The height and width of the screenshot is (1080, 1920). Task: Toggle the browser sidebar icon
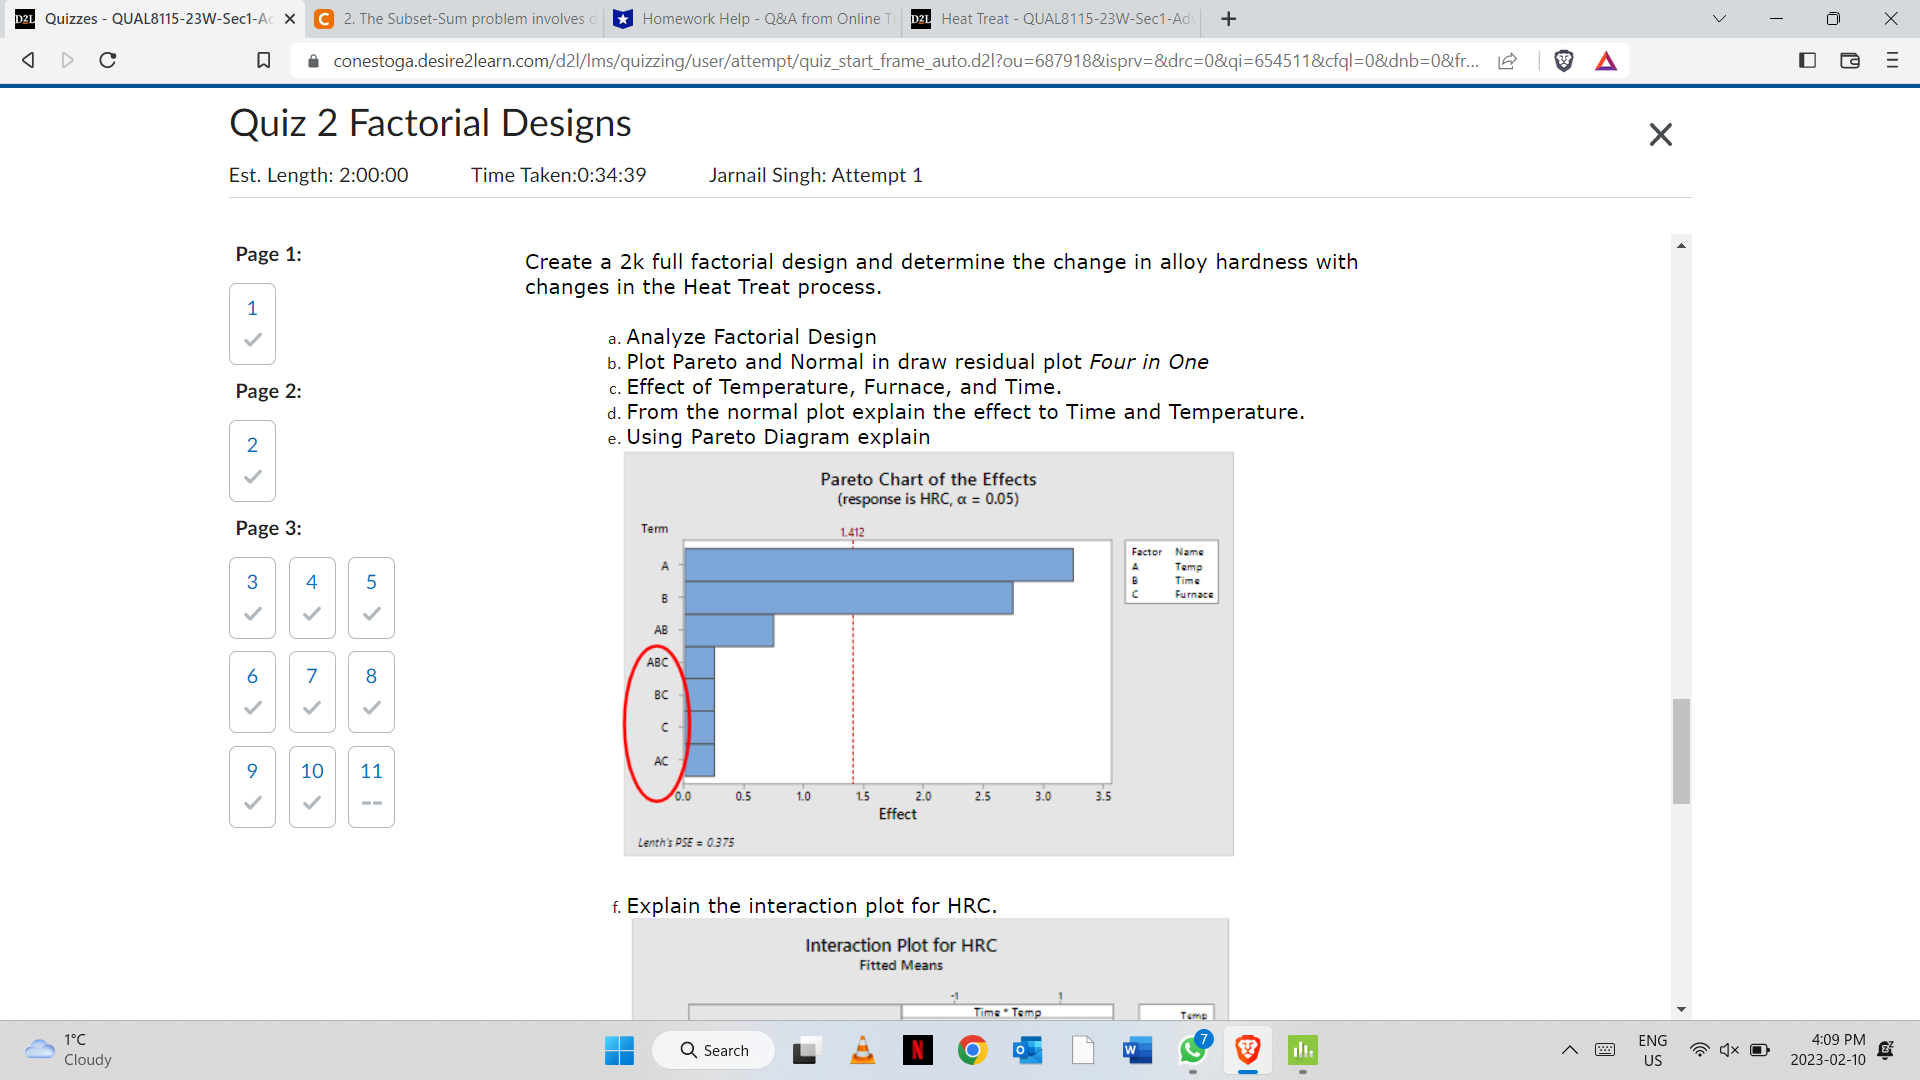[x=1807, y=61]
